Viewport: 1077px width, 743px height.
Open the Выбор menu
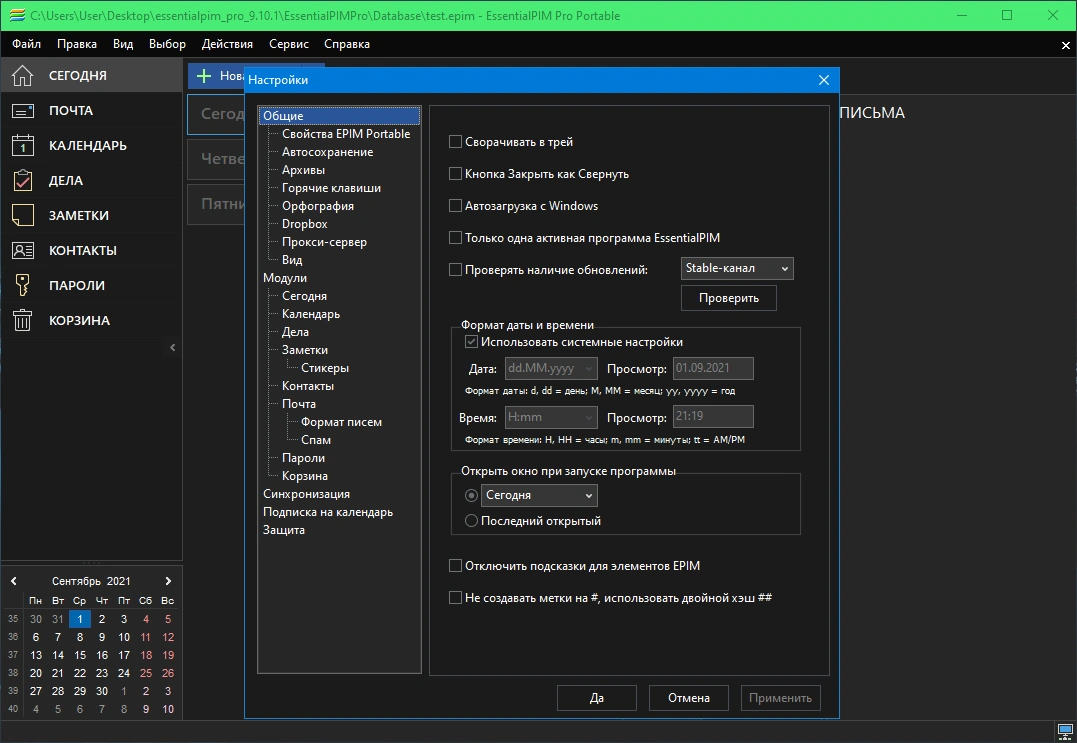coord(168,44)
